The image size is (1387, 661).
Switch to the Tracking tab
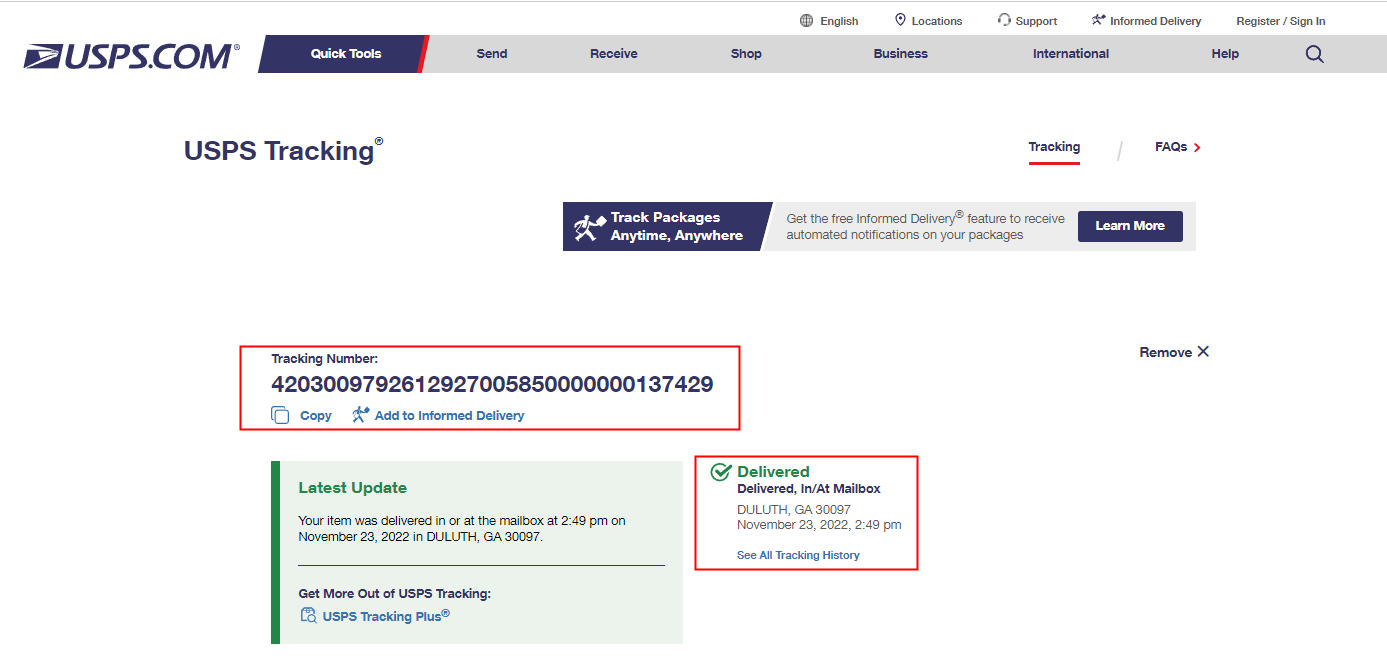(1054, 147)
